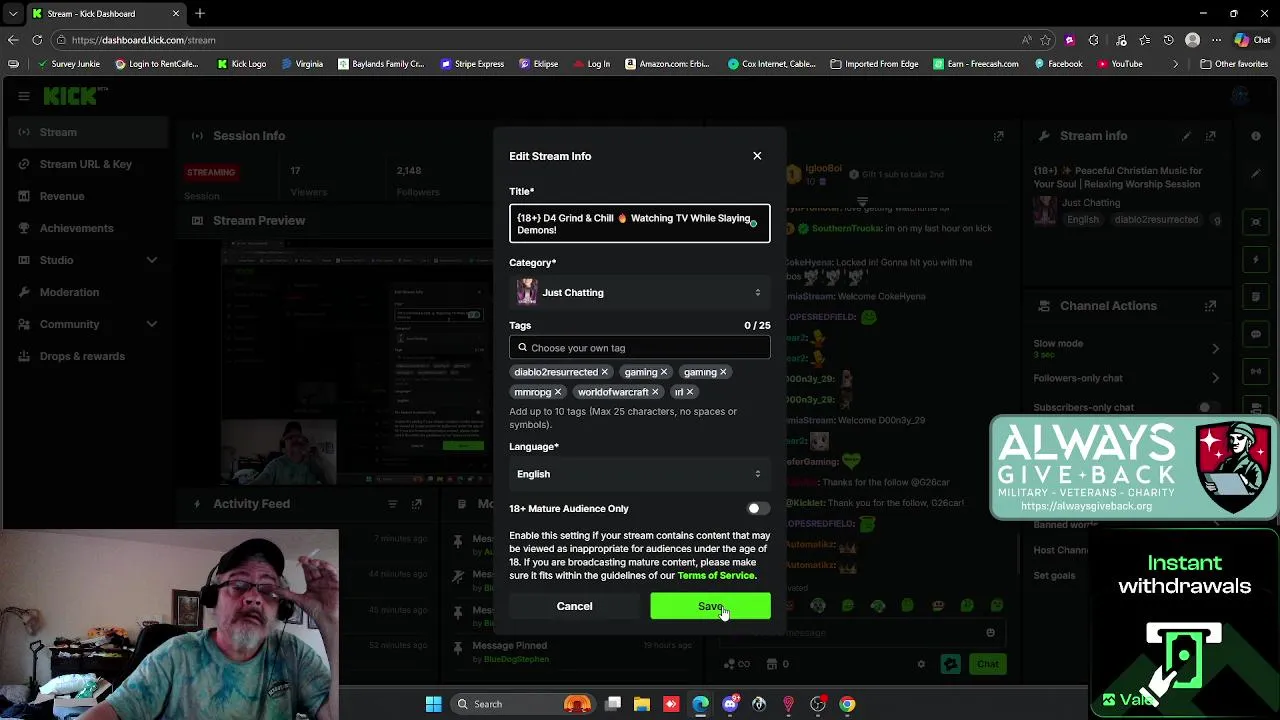Click the address bar URL dashboard.kick.com/stream

143,40
